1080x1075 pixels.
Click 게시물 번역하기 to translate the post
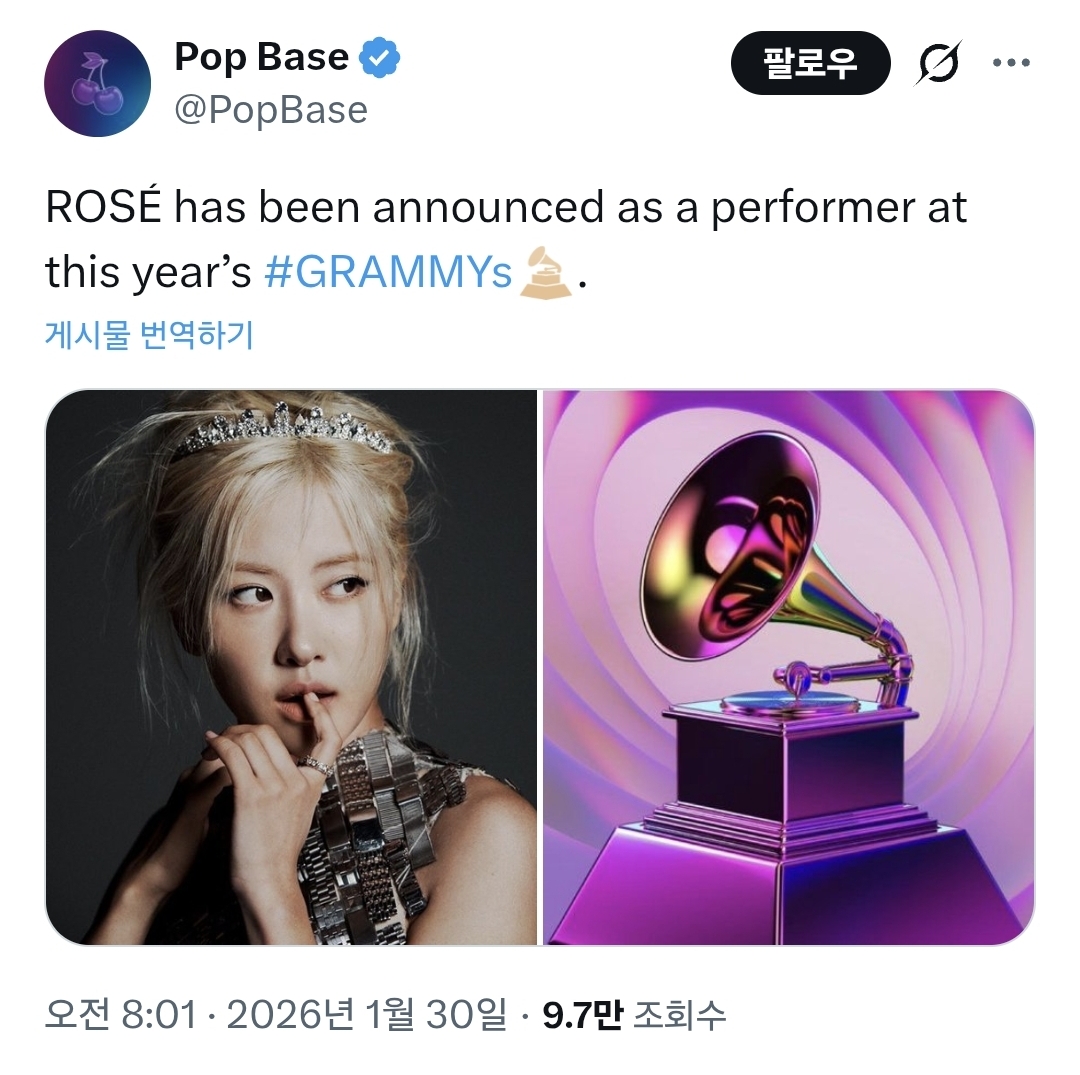149,335
